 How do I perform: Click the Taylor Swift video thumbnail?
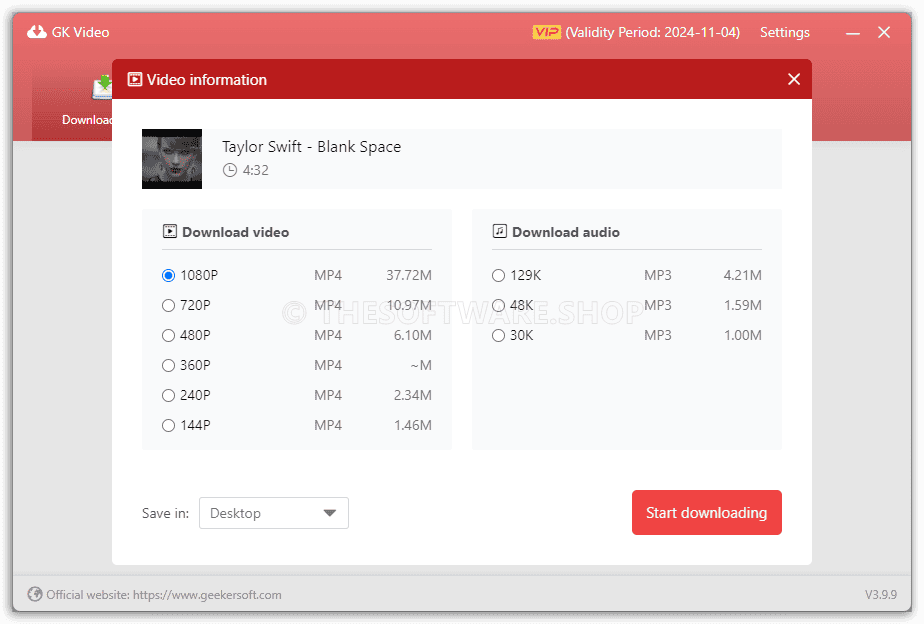[x=172, y=159]
